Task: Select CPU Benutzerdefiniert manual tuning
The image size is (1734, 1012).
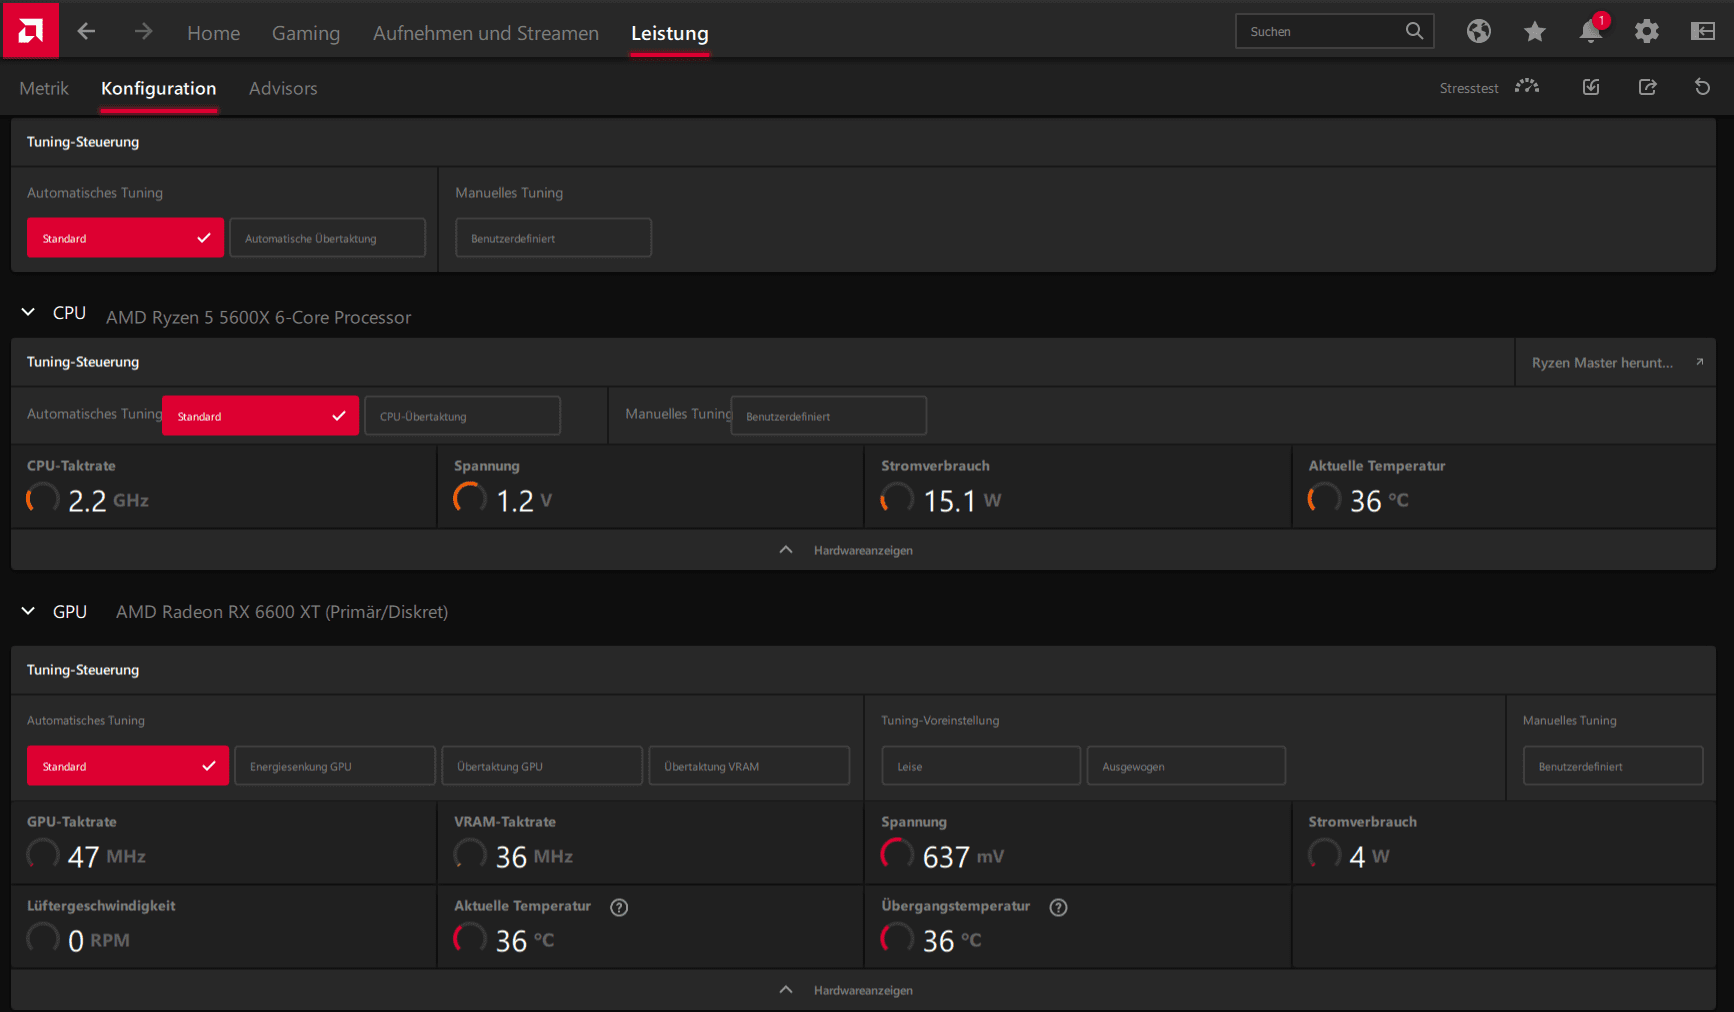Action: (828, 416)
